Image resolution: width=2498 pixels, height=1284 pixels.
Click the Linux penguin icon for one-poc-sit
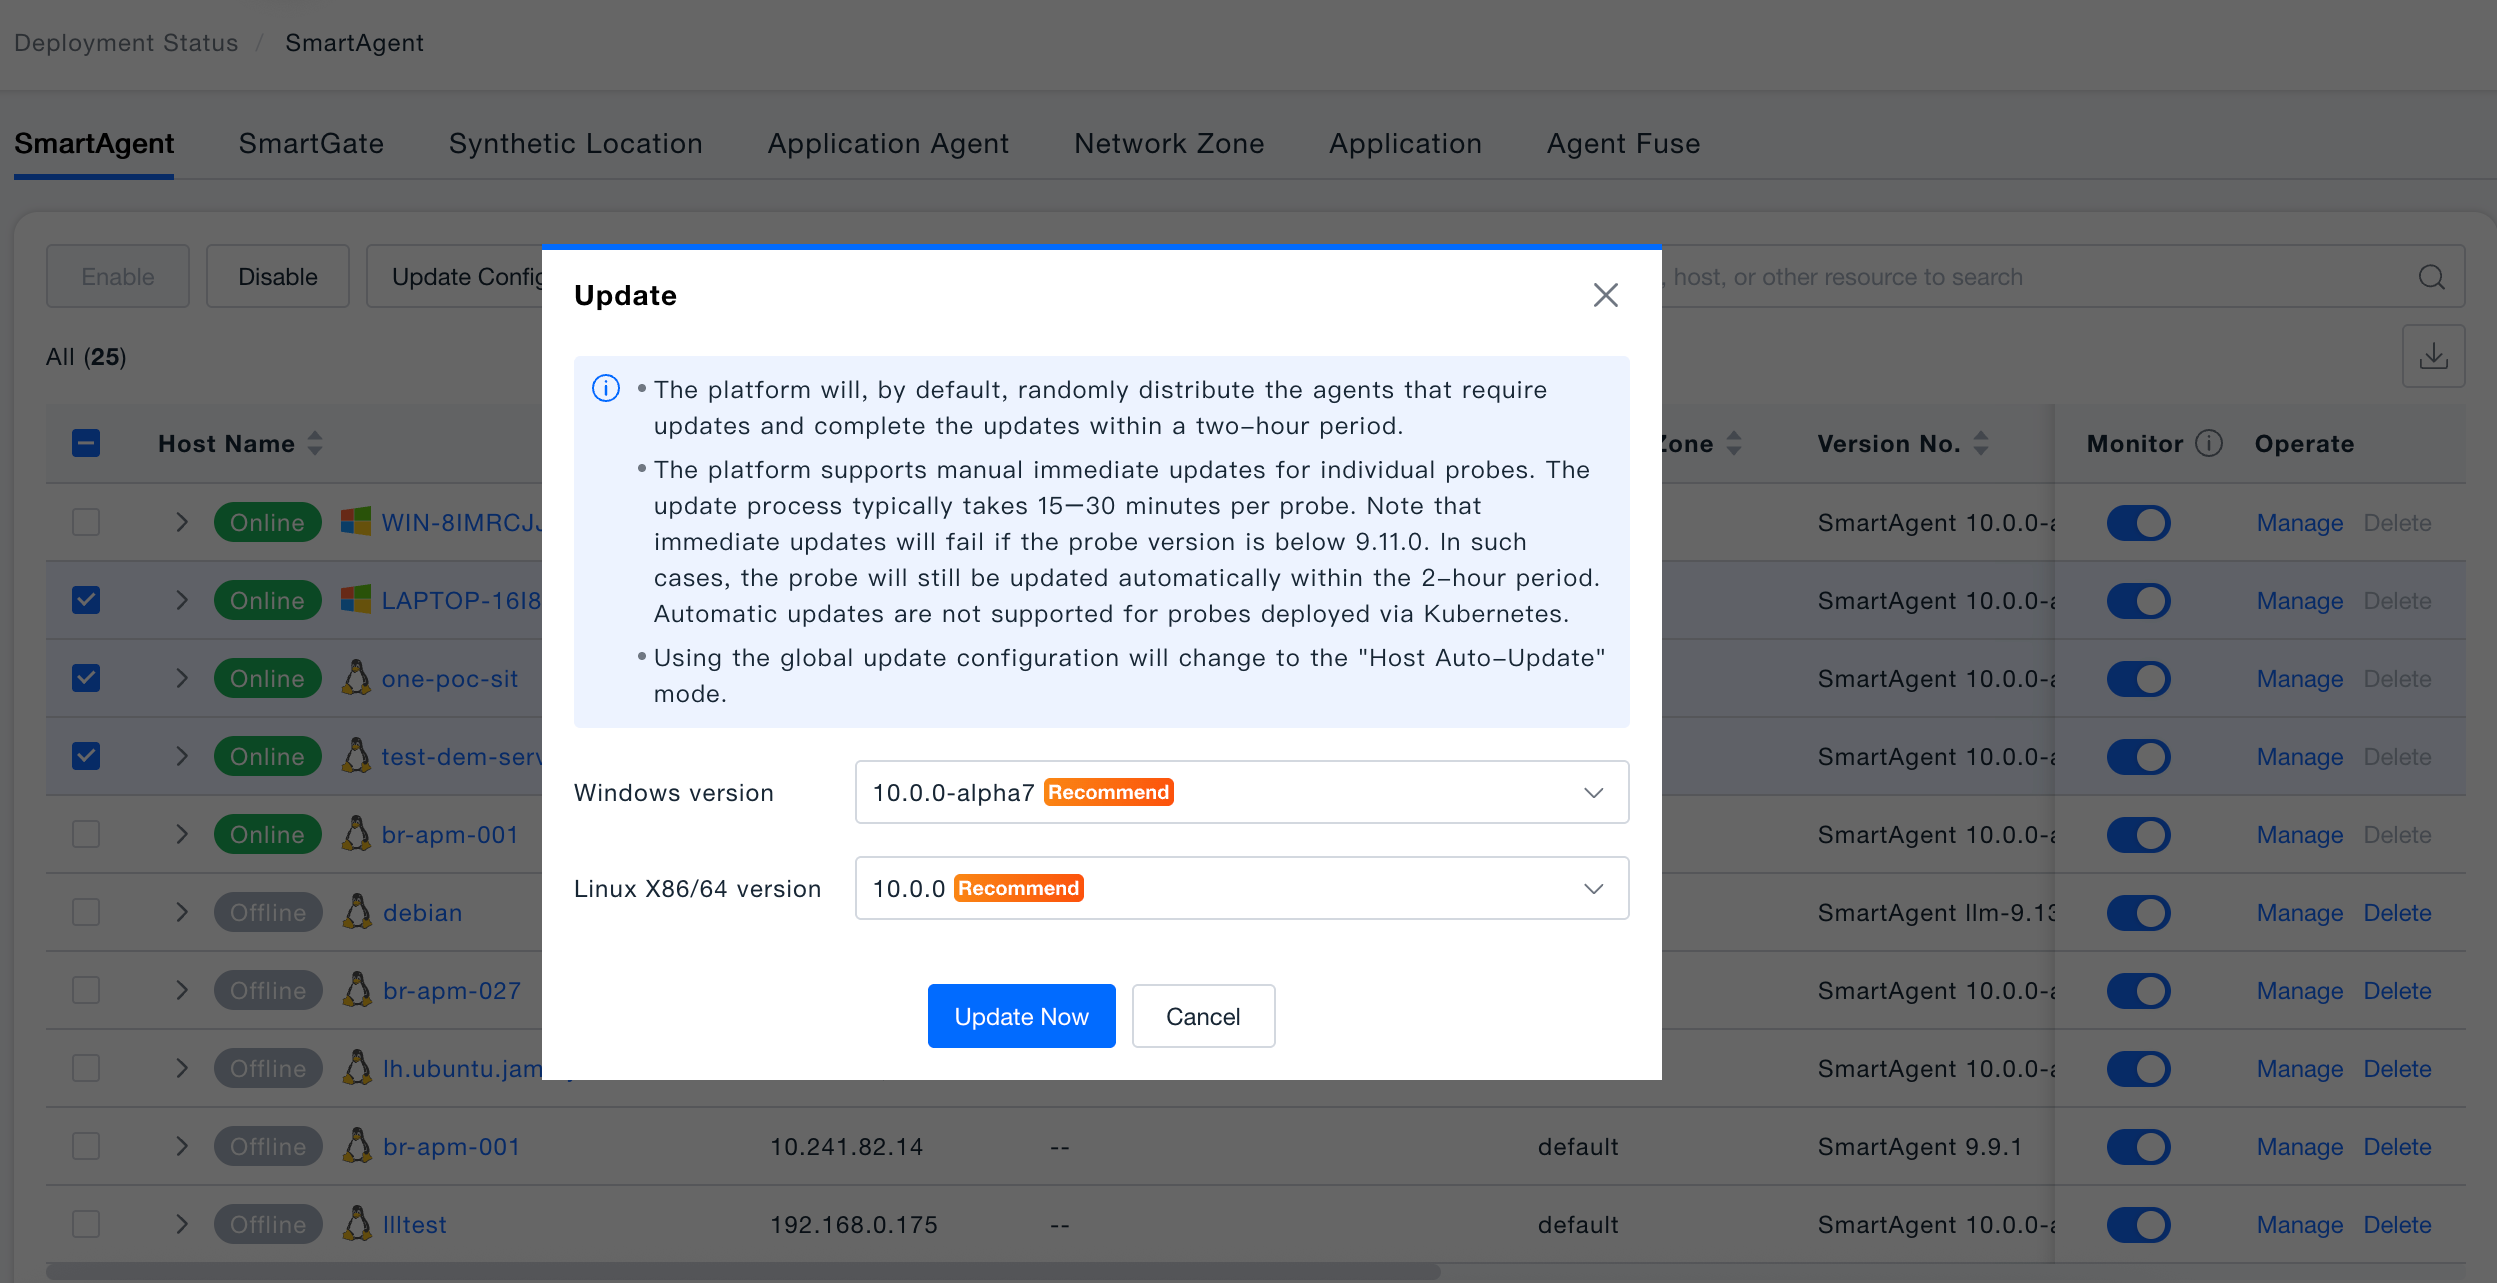pyautogui.click(x=356, y=677)
